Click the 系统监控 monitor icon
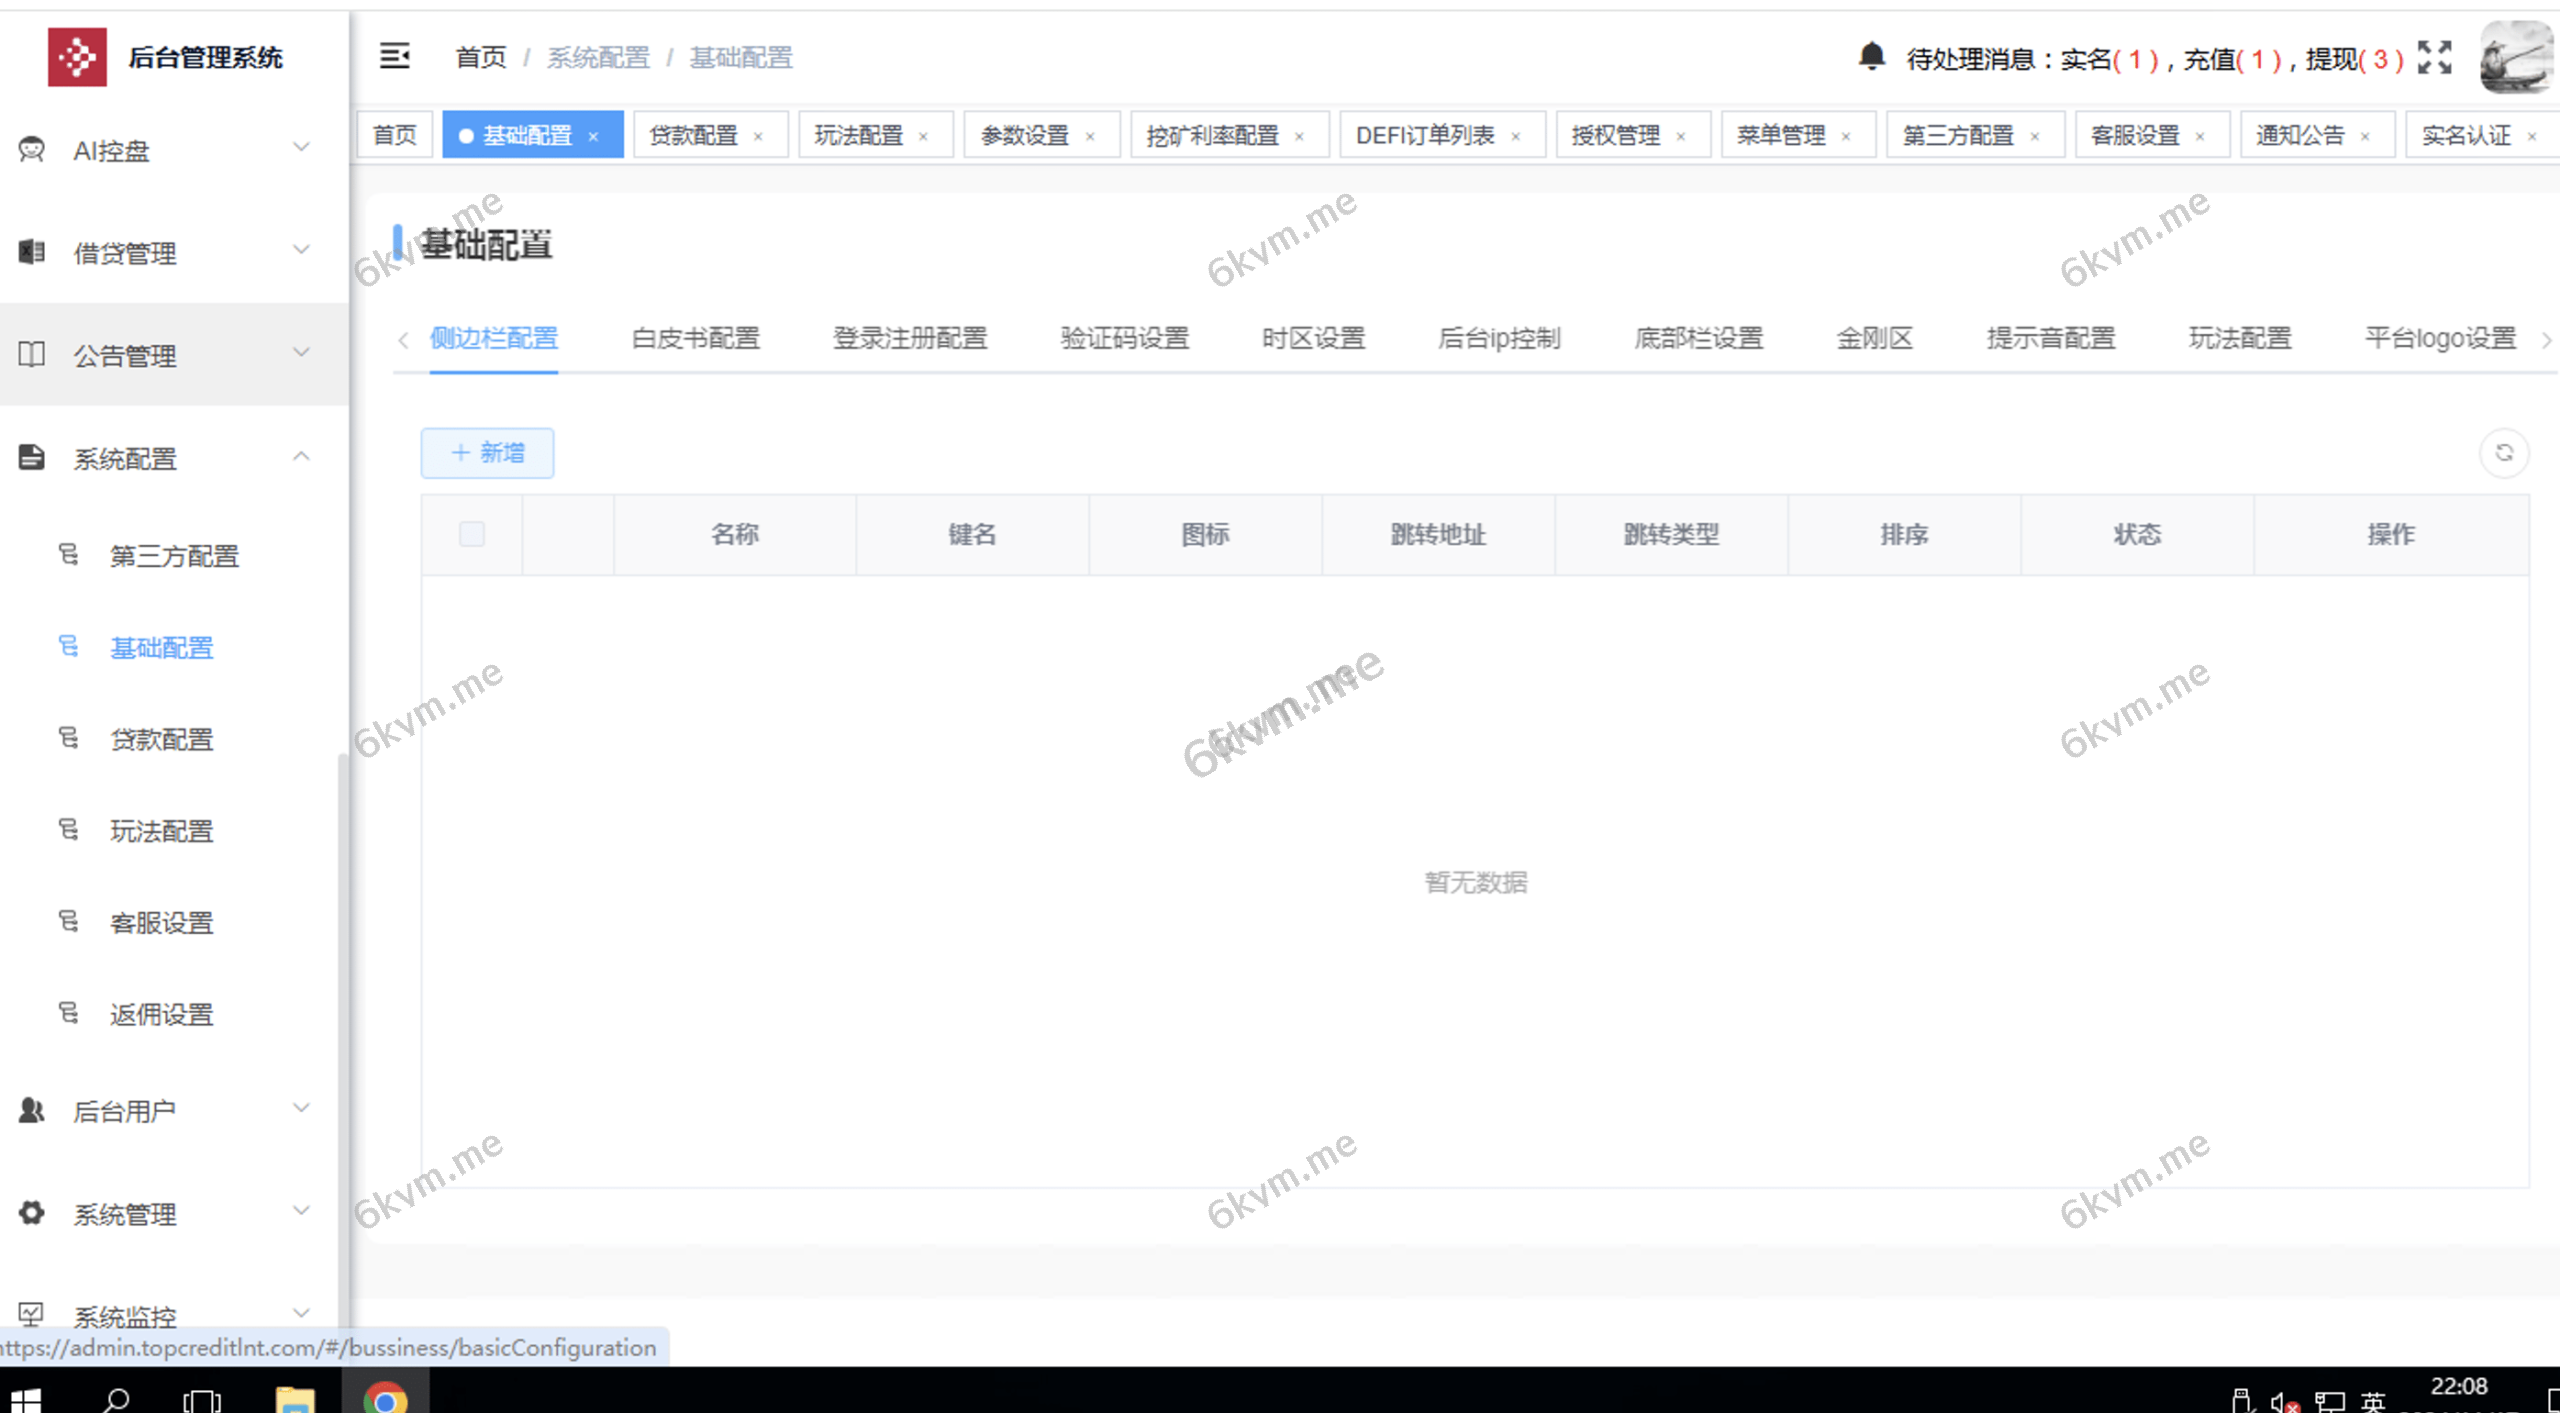Image resolution: width=2560 pixels, height=1413 pixels. pyautogui.click(x=32, y=1314)
